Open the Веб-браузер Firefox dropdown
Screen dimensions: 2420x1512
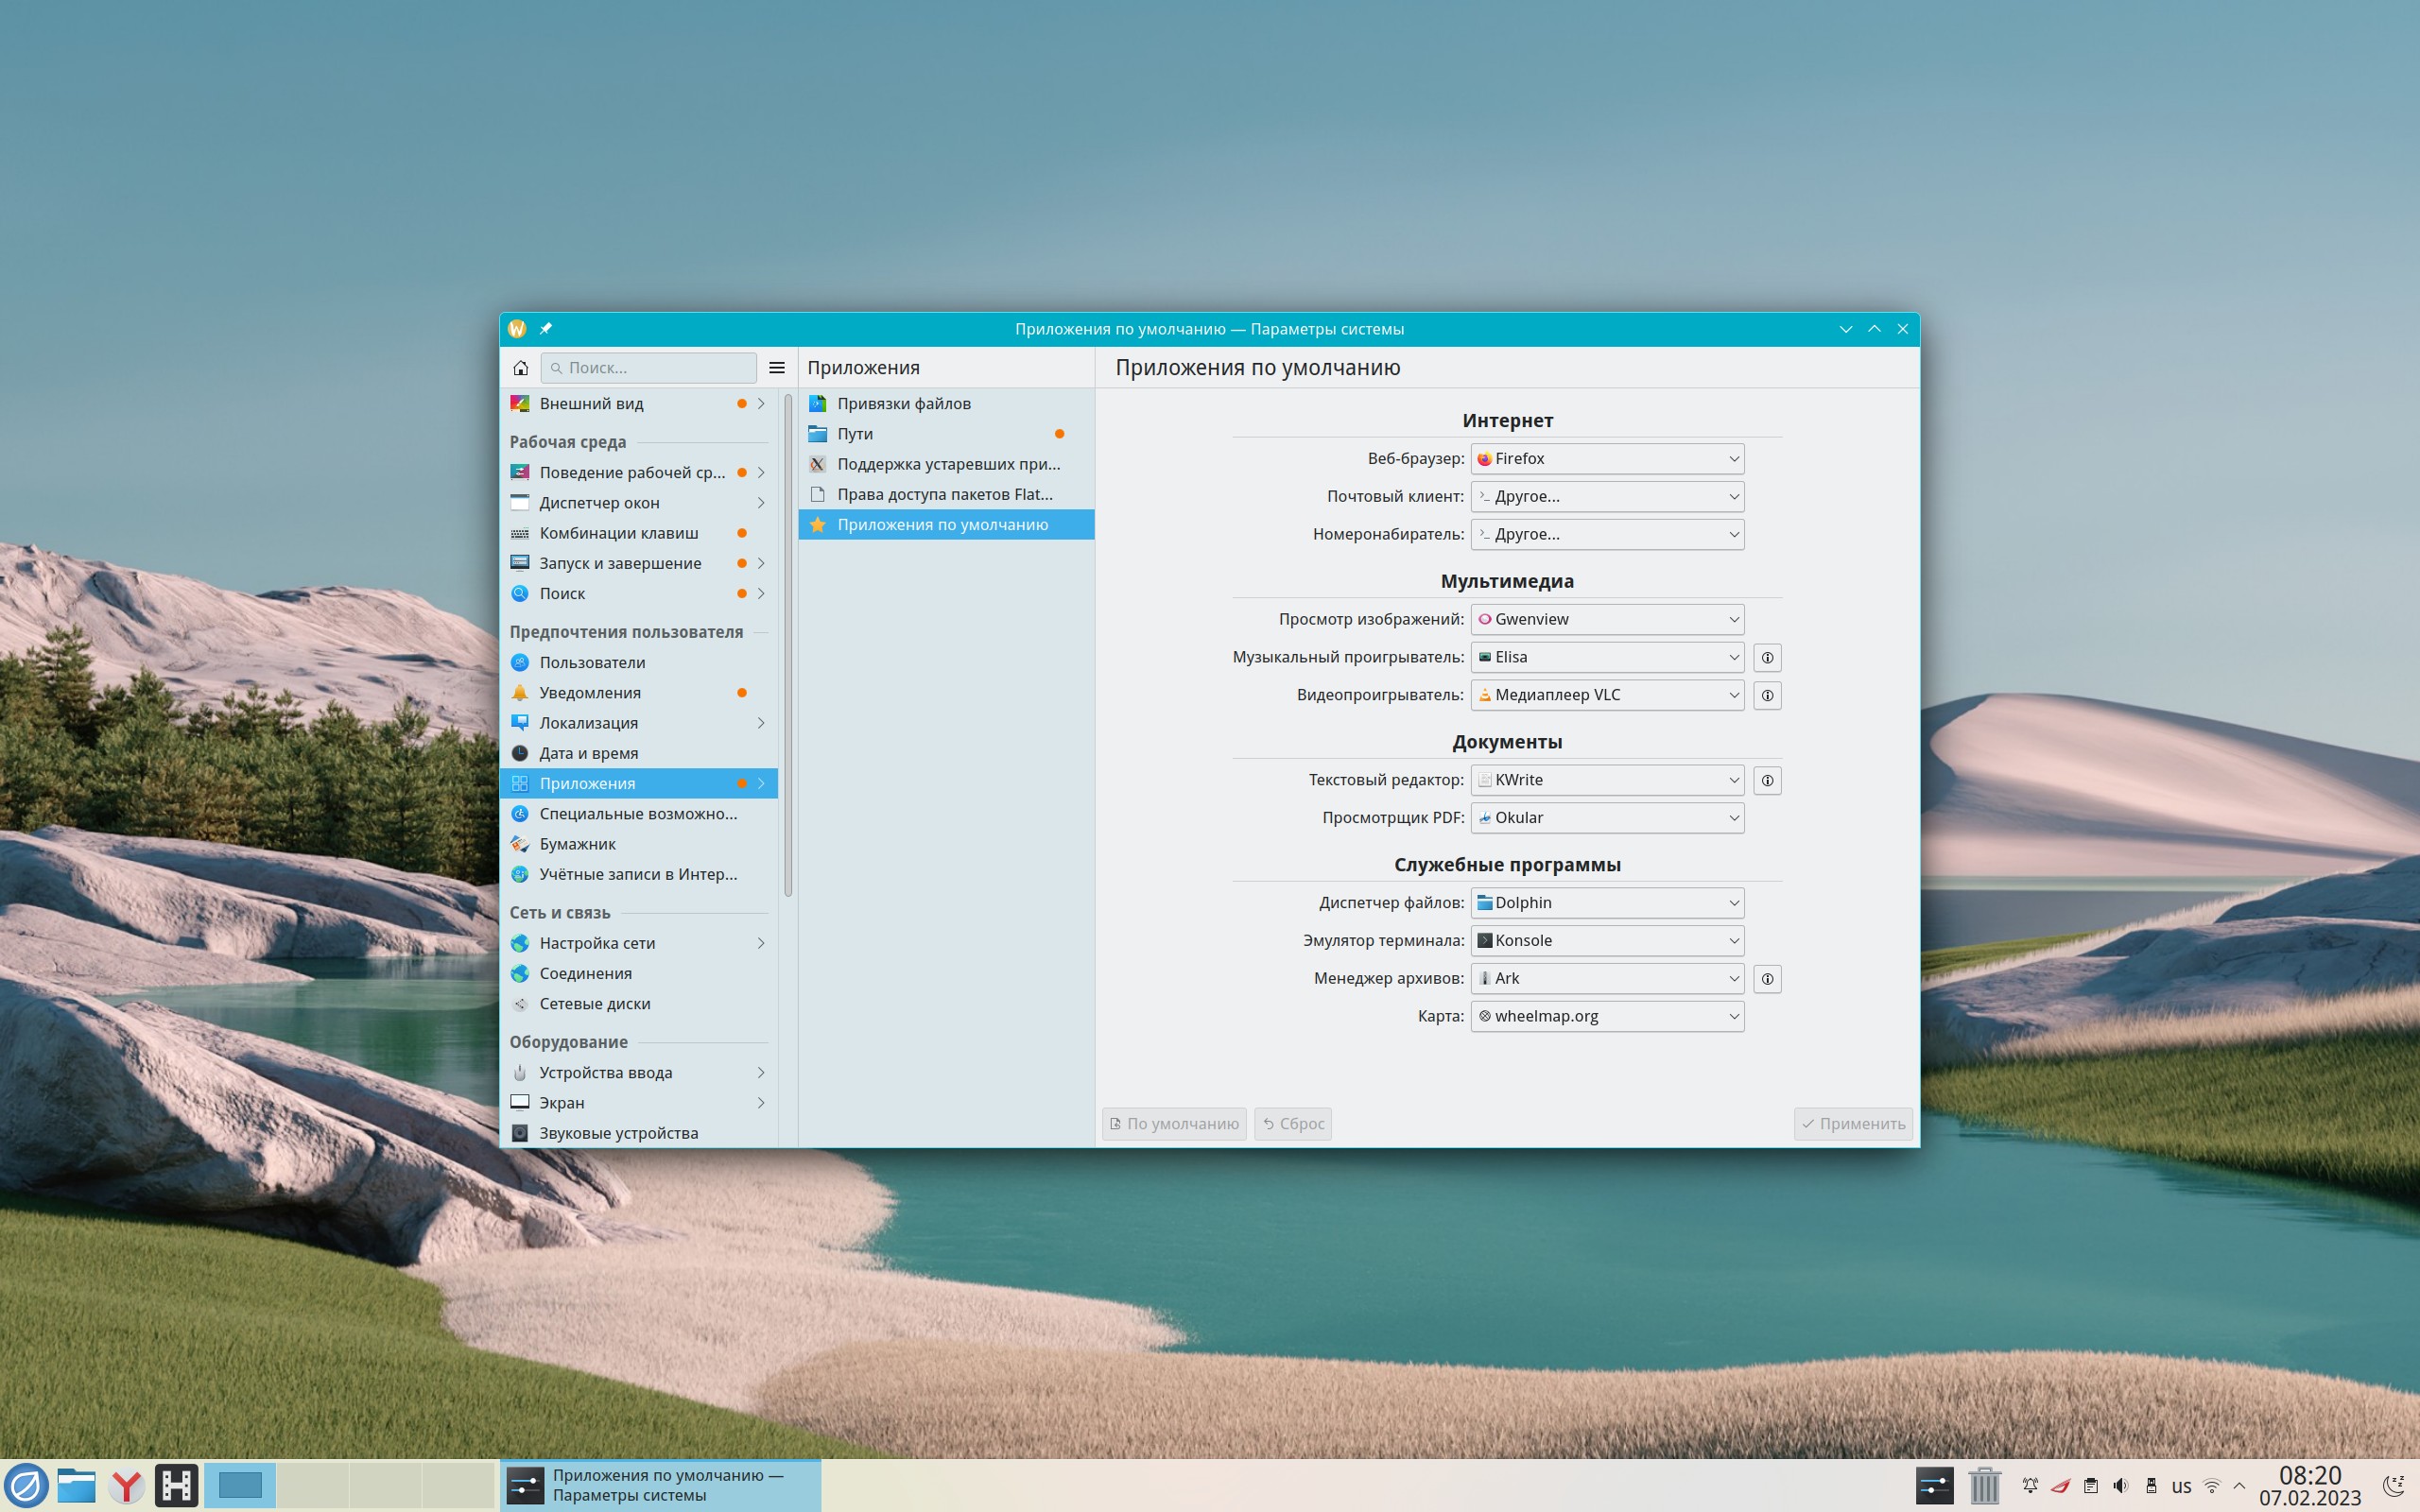(x=1607, y=459)
